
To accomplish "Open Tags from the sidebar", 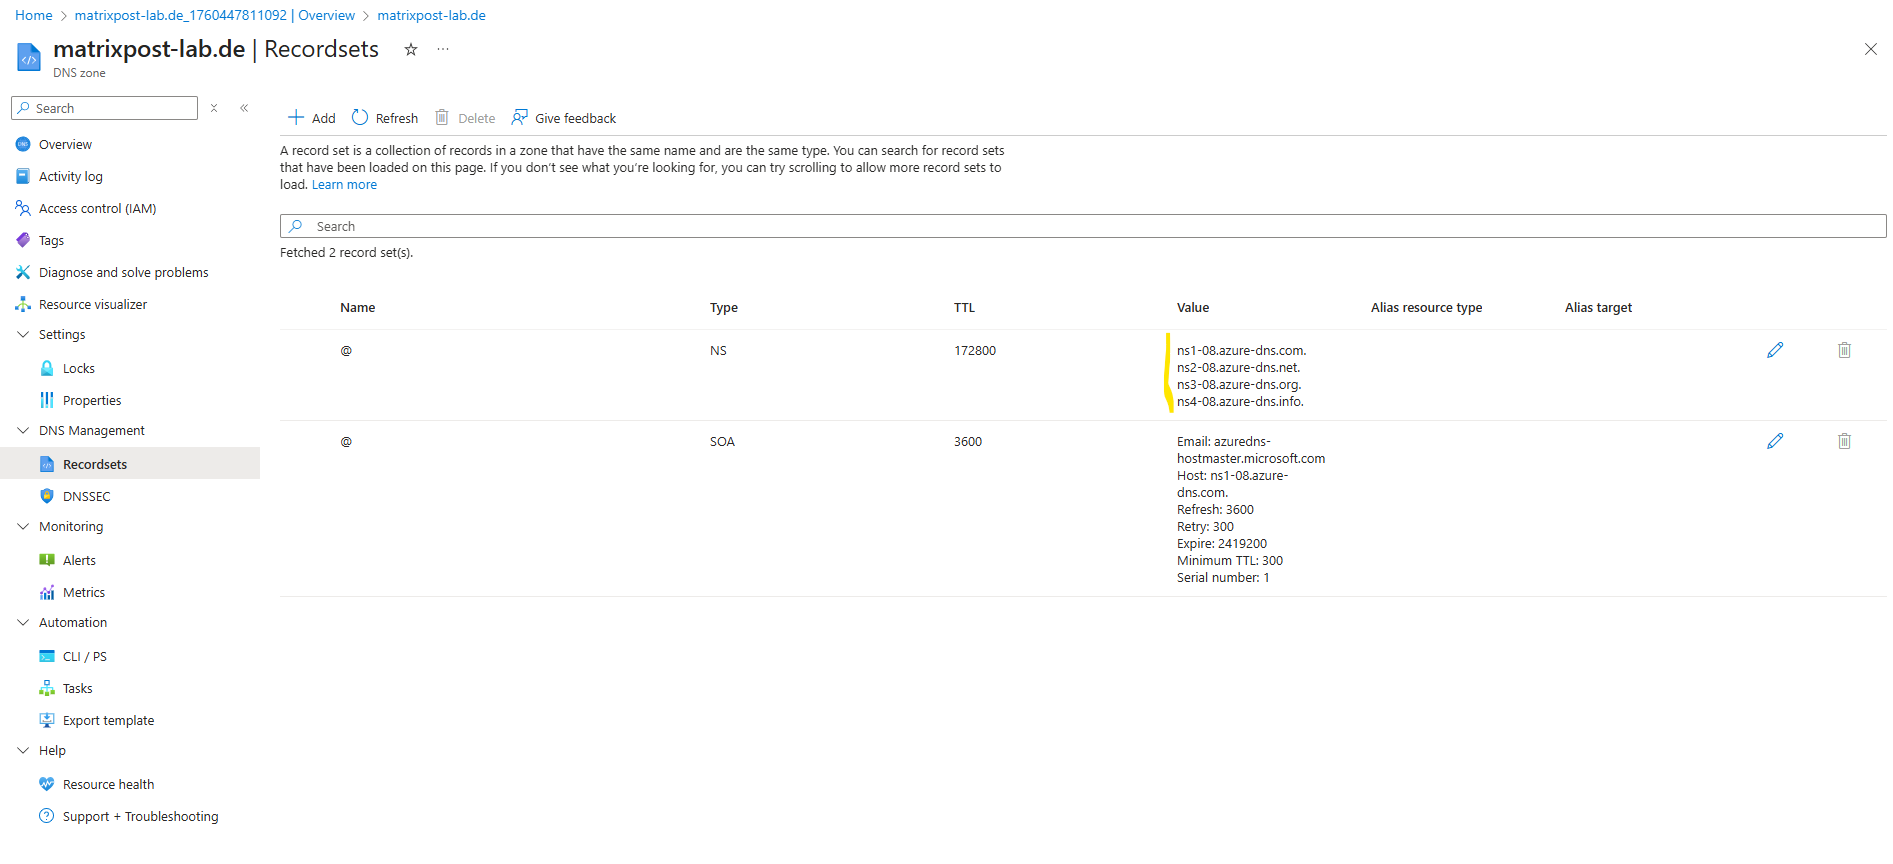I will 51,241.
